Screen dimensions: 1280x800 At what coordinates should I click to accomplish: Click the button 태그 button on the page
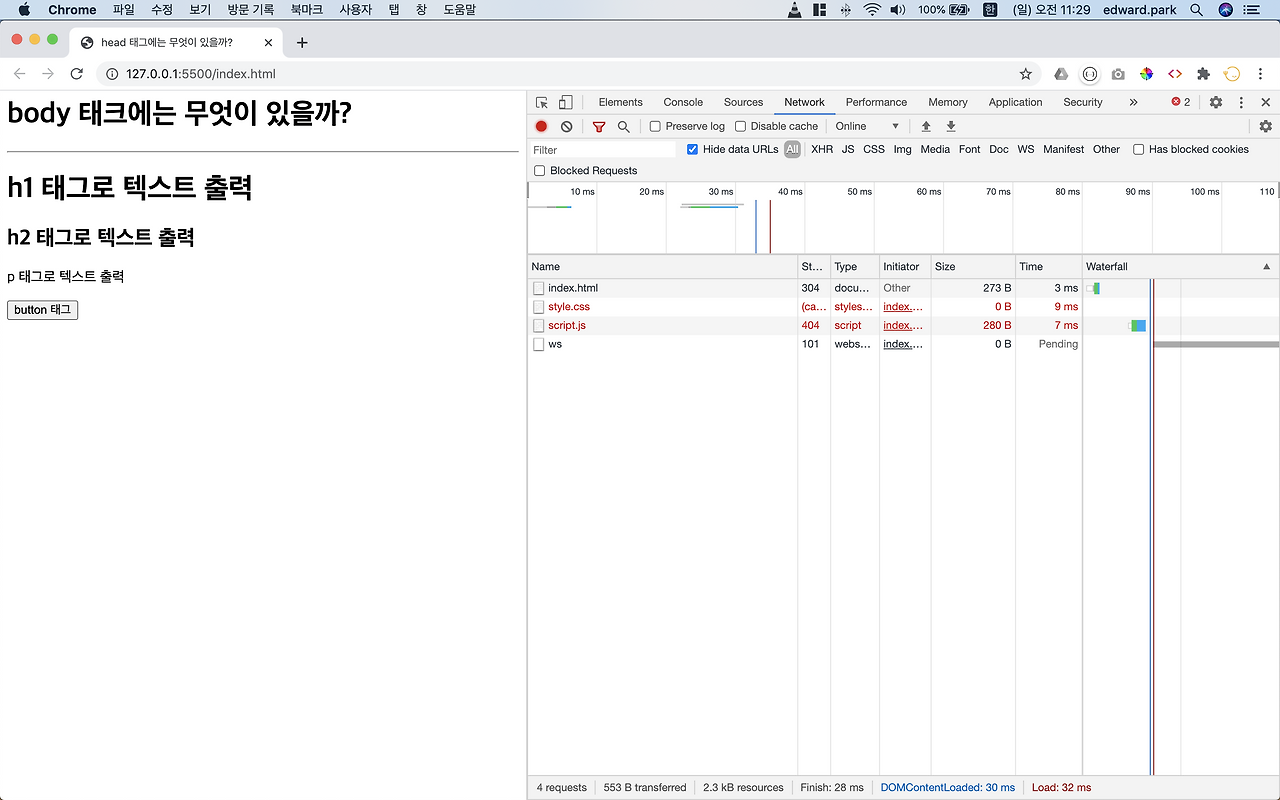pos(42,310)
